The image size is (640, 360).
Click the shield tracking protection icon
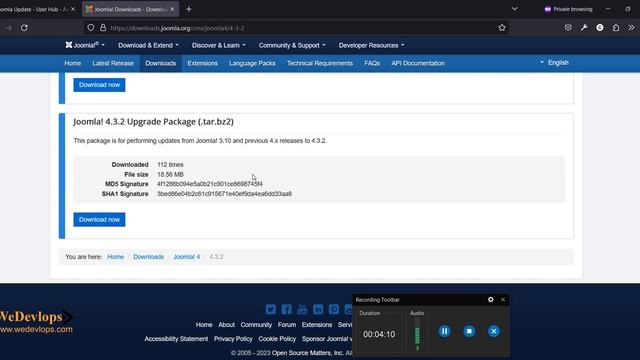[91, 28]
